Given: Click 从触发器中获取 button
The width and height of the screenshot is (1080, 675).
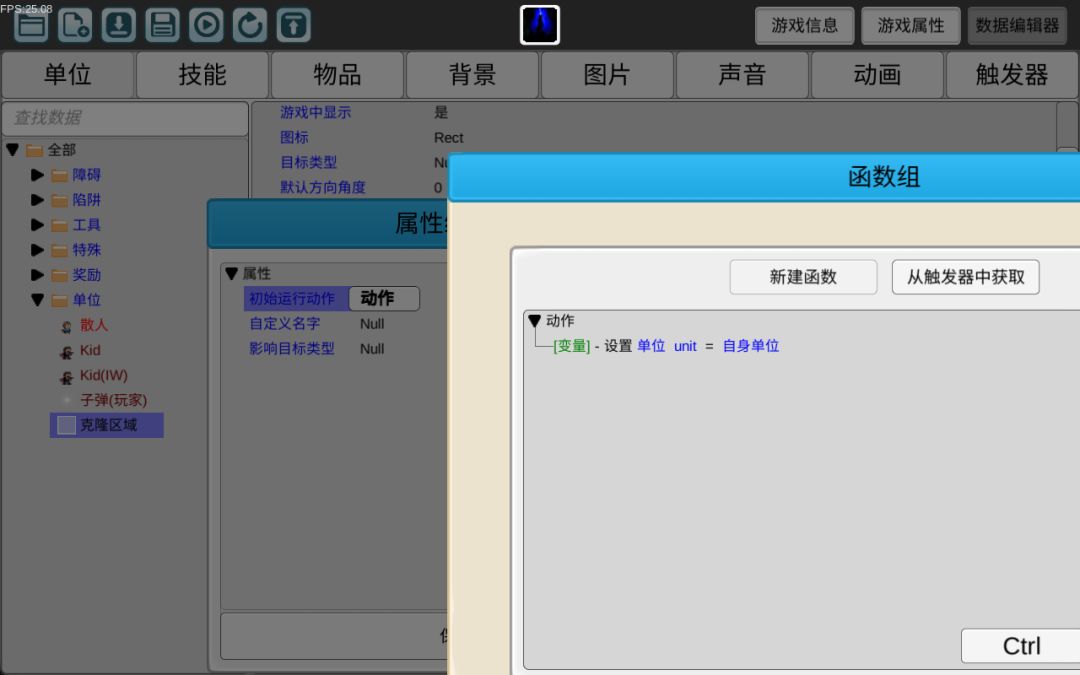Looking at the screenshot, I should 966,277.
